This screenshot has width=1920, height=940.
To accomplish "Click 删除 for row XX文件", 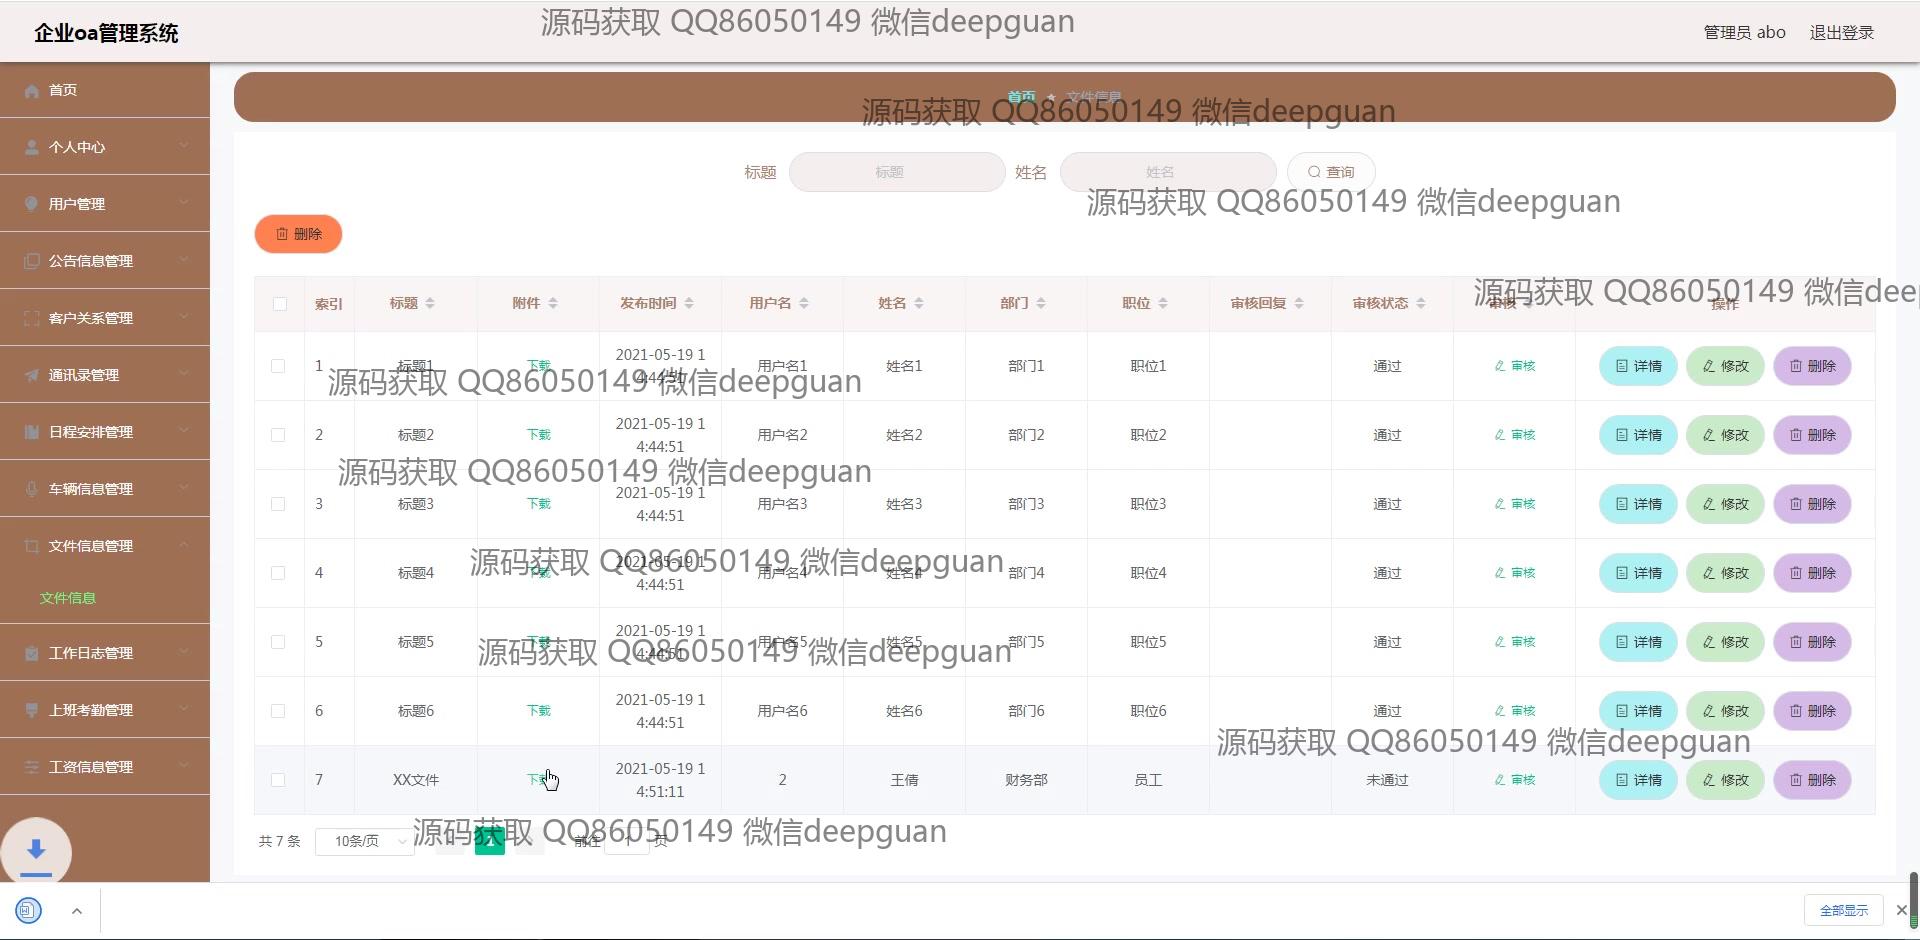I will click(x=1812, y=780).
